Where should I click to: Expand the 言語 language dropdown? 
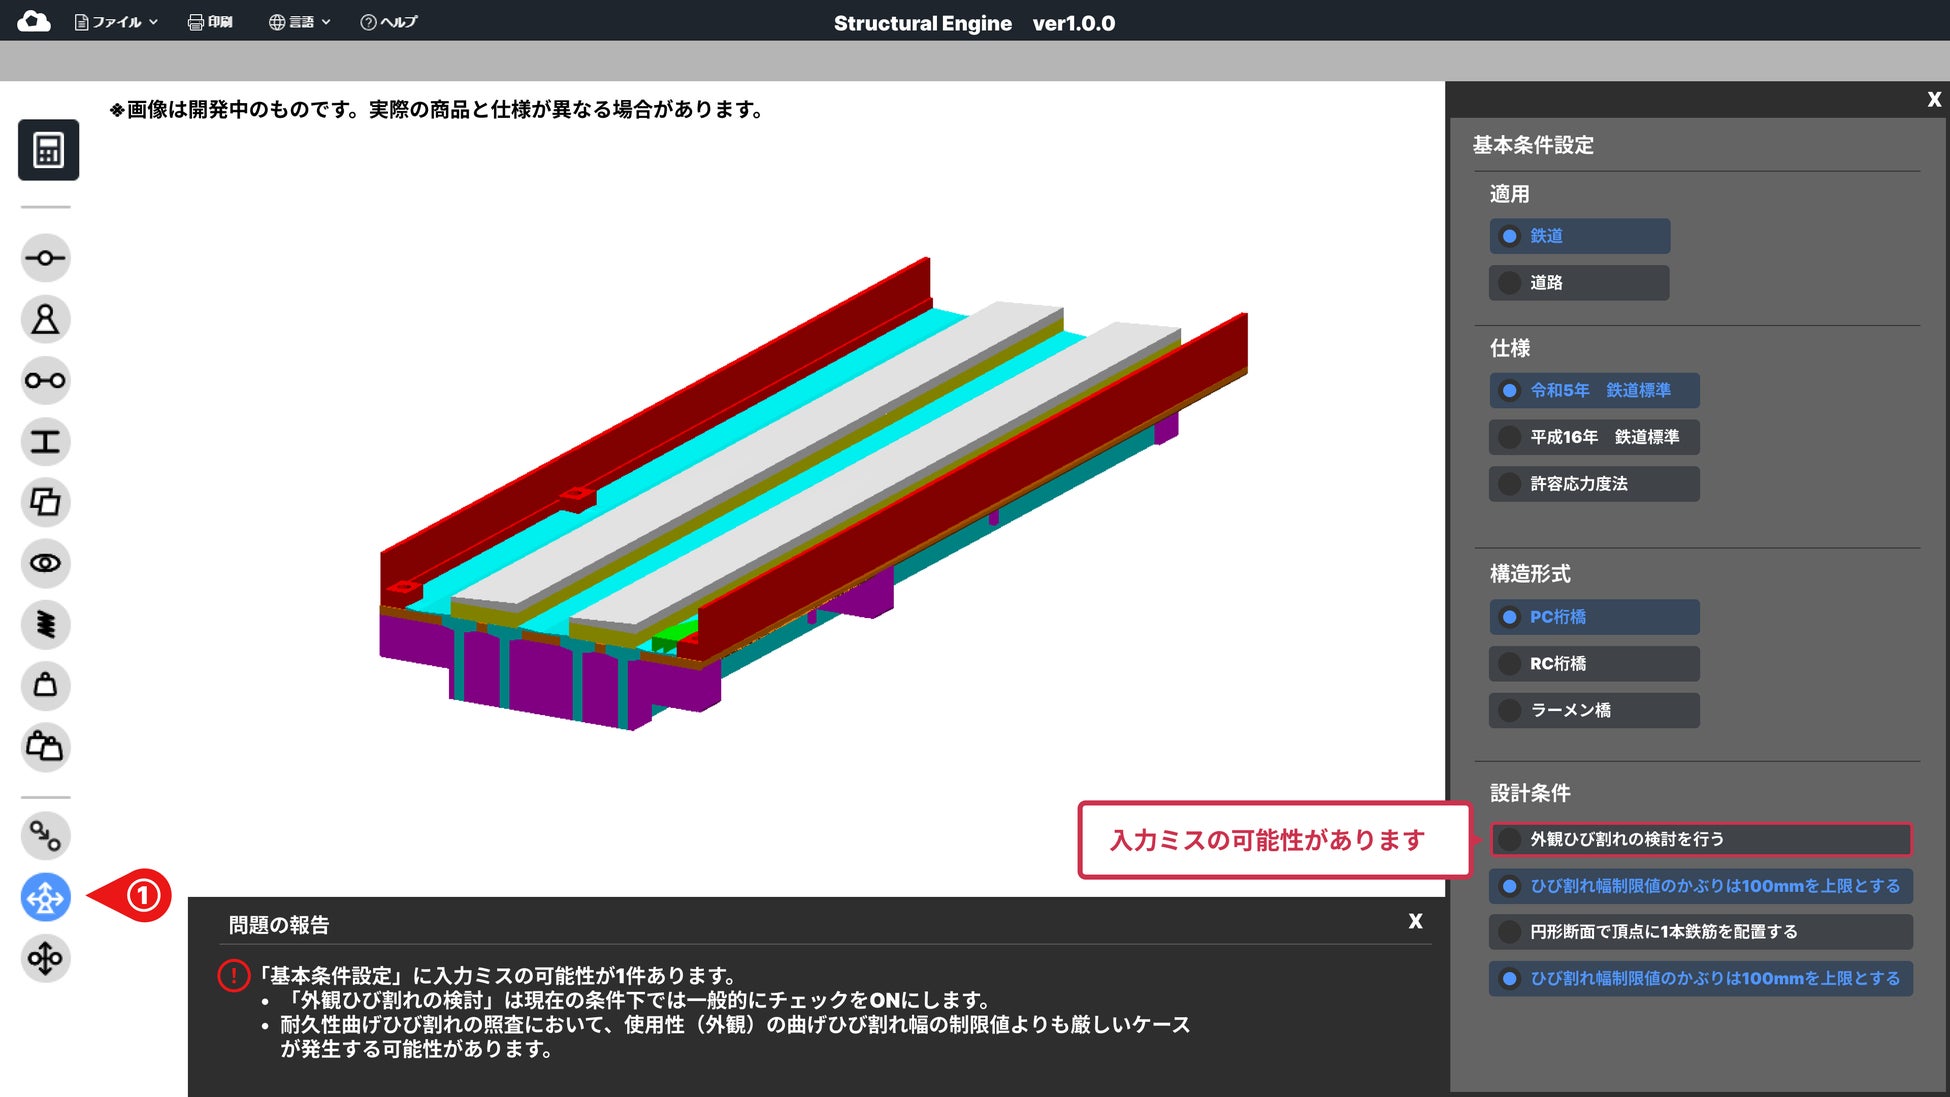(x=299, y=22)
